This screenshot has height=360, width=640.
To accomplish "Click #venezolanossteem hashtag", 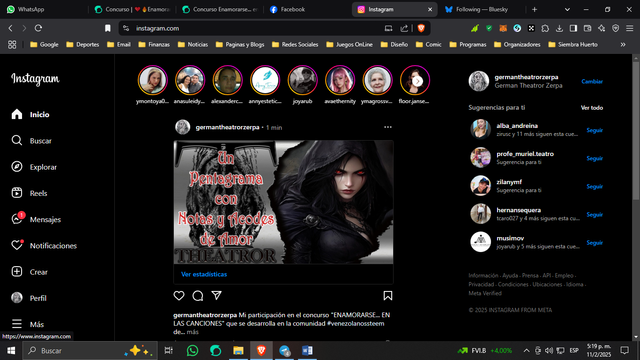I will (356, 323).
